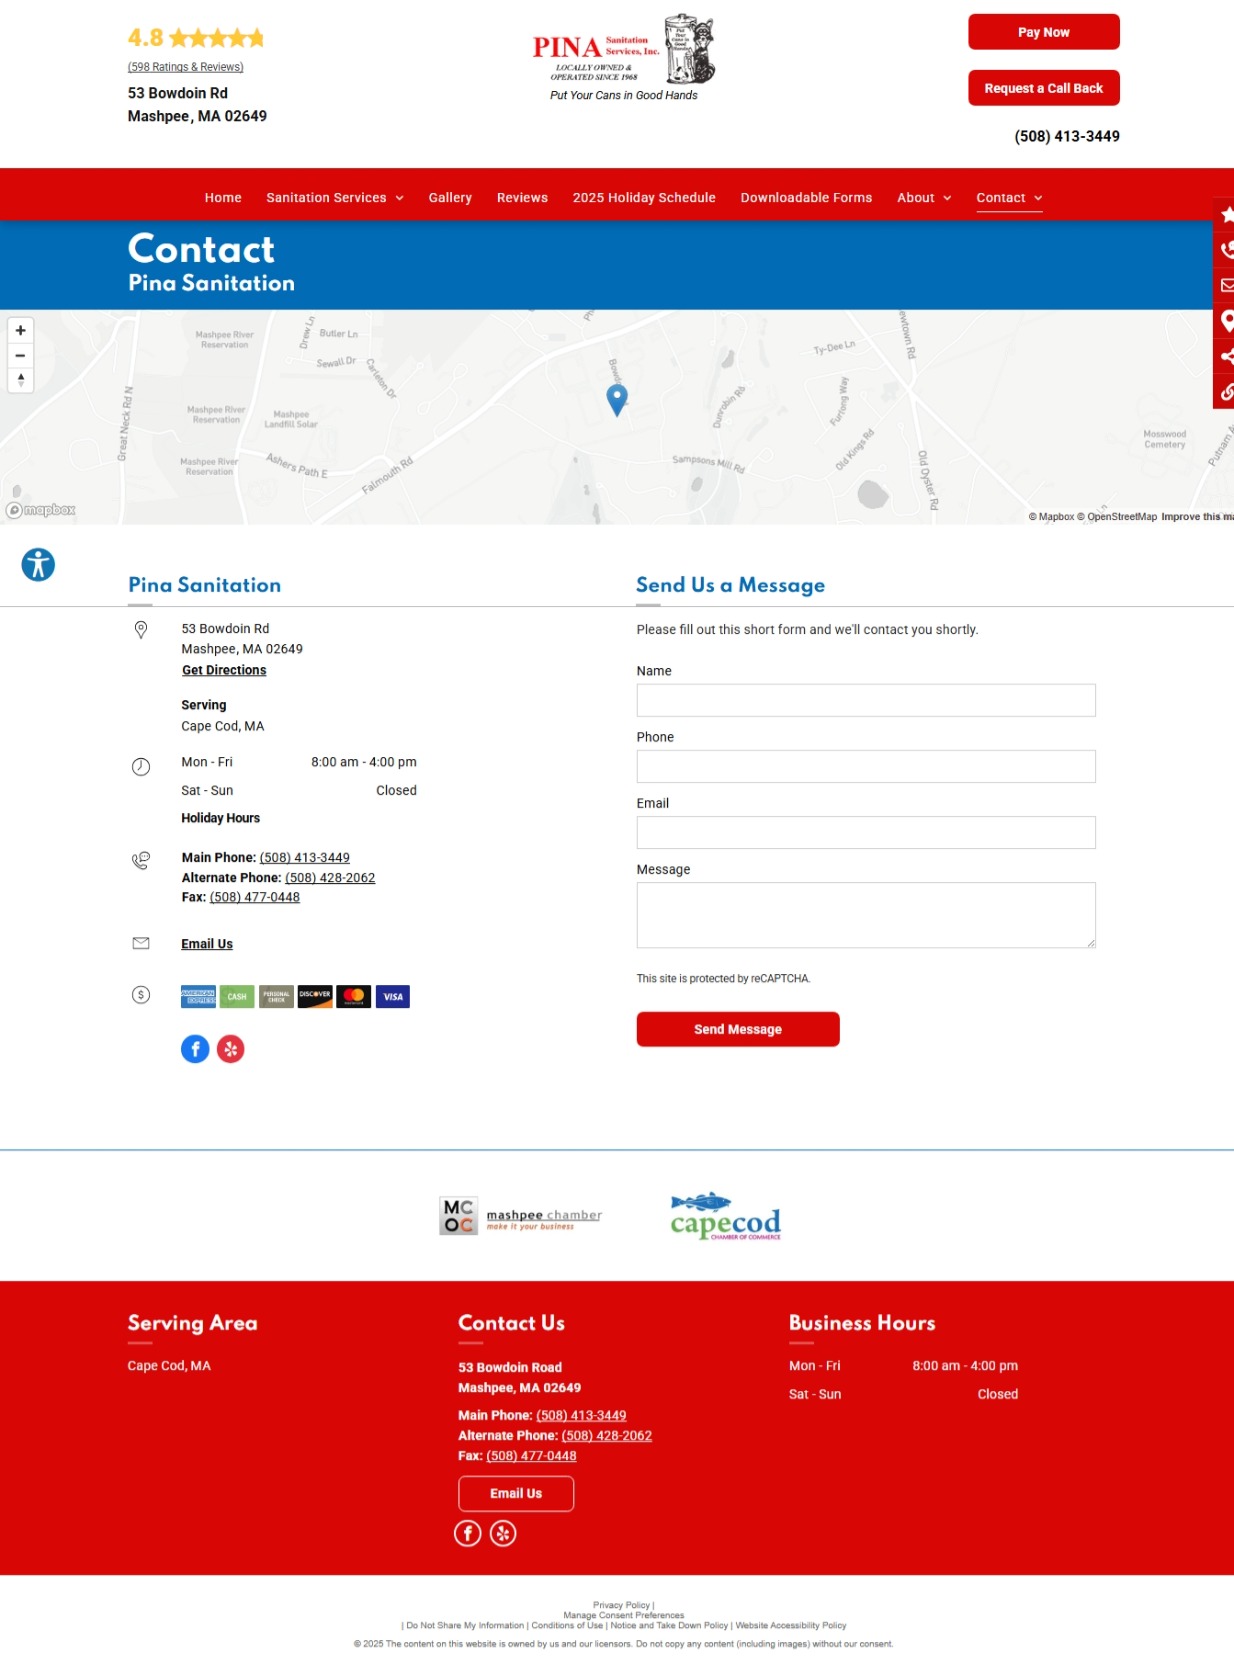Viewport: 1234px width, 1661px height.
Task: Click the footer Fax number
Action: pyautogui.click(x=531, y=1456)
